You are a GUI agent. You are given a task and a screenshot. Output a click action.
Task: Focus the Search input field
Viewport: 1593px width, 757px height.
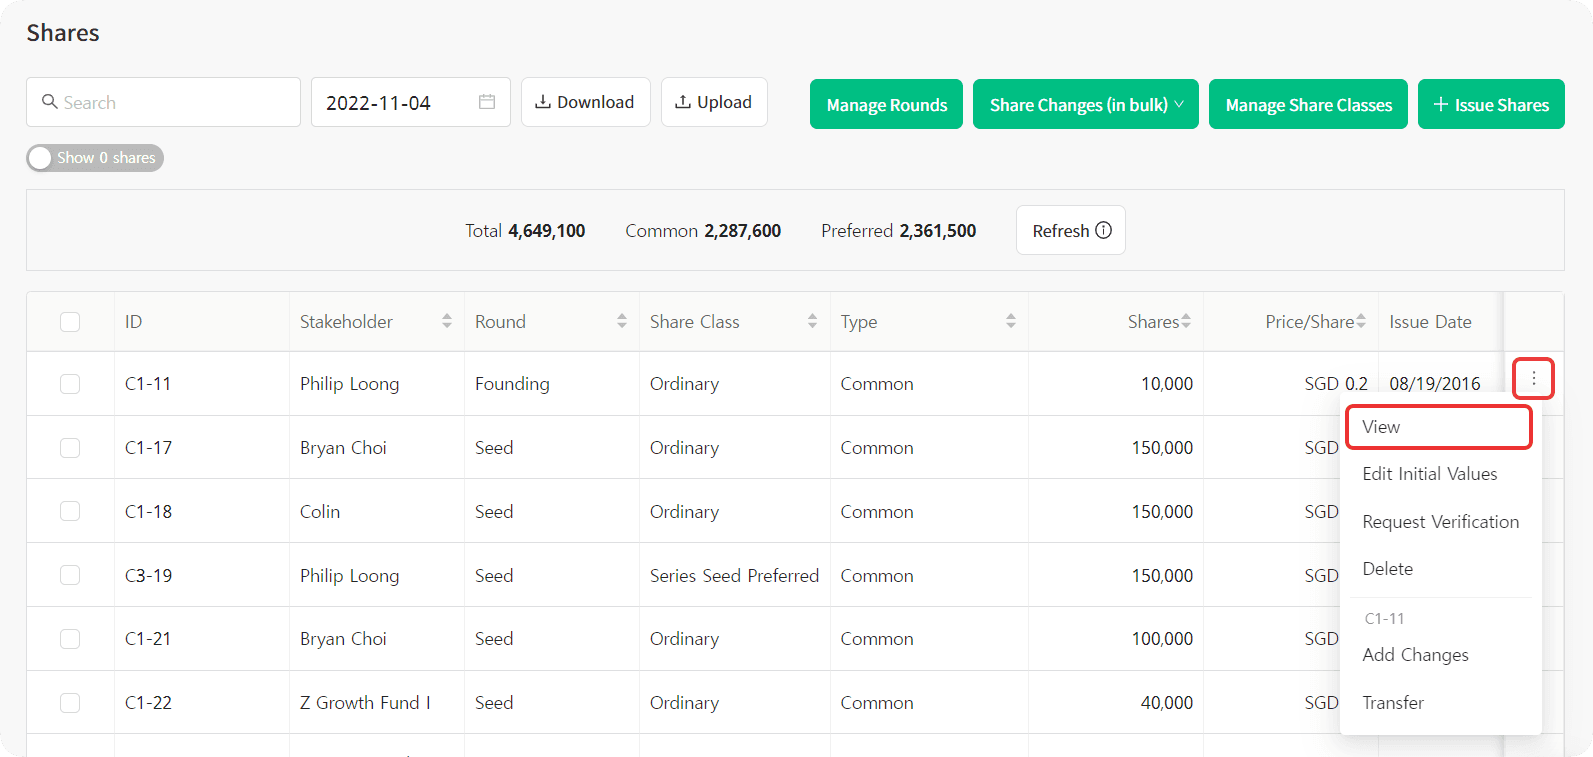[x=163, y=102]
